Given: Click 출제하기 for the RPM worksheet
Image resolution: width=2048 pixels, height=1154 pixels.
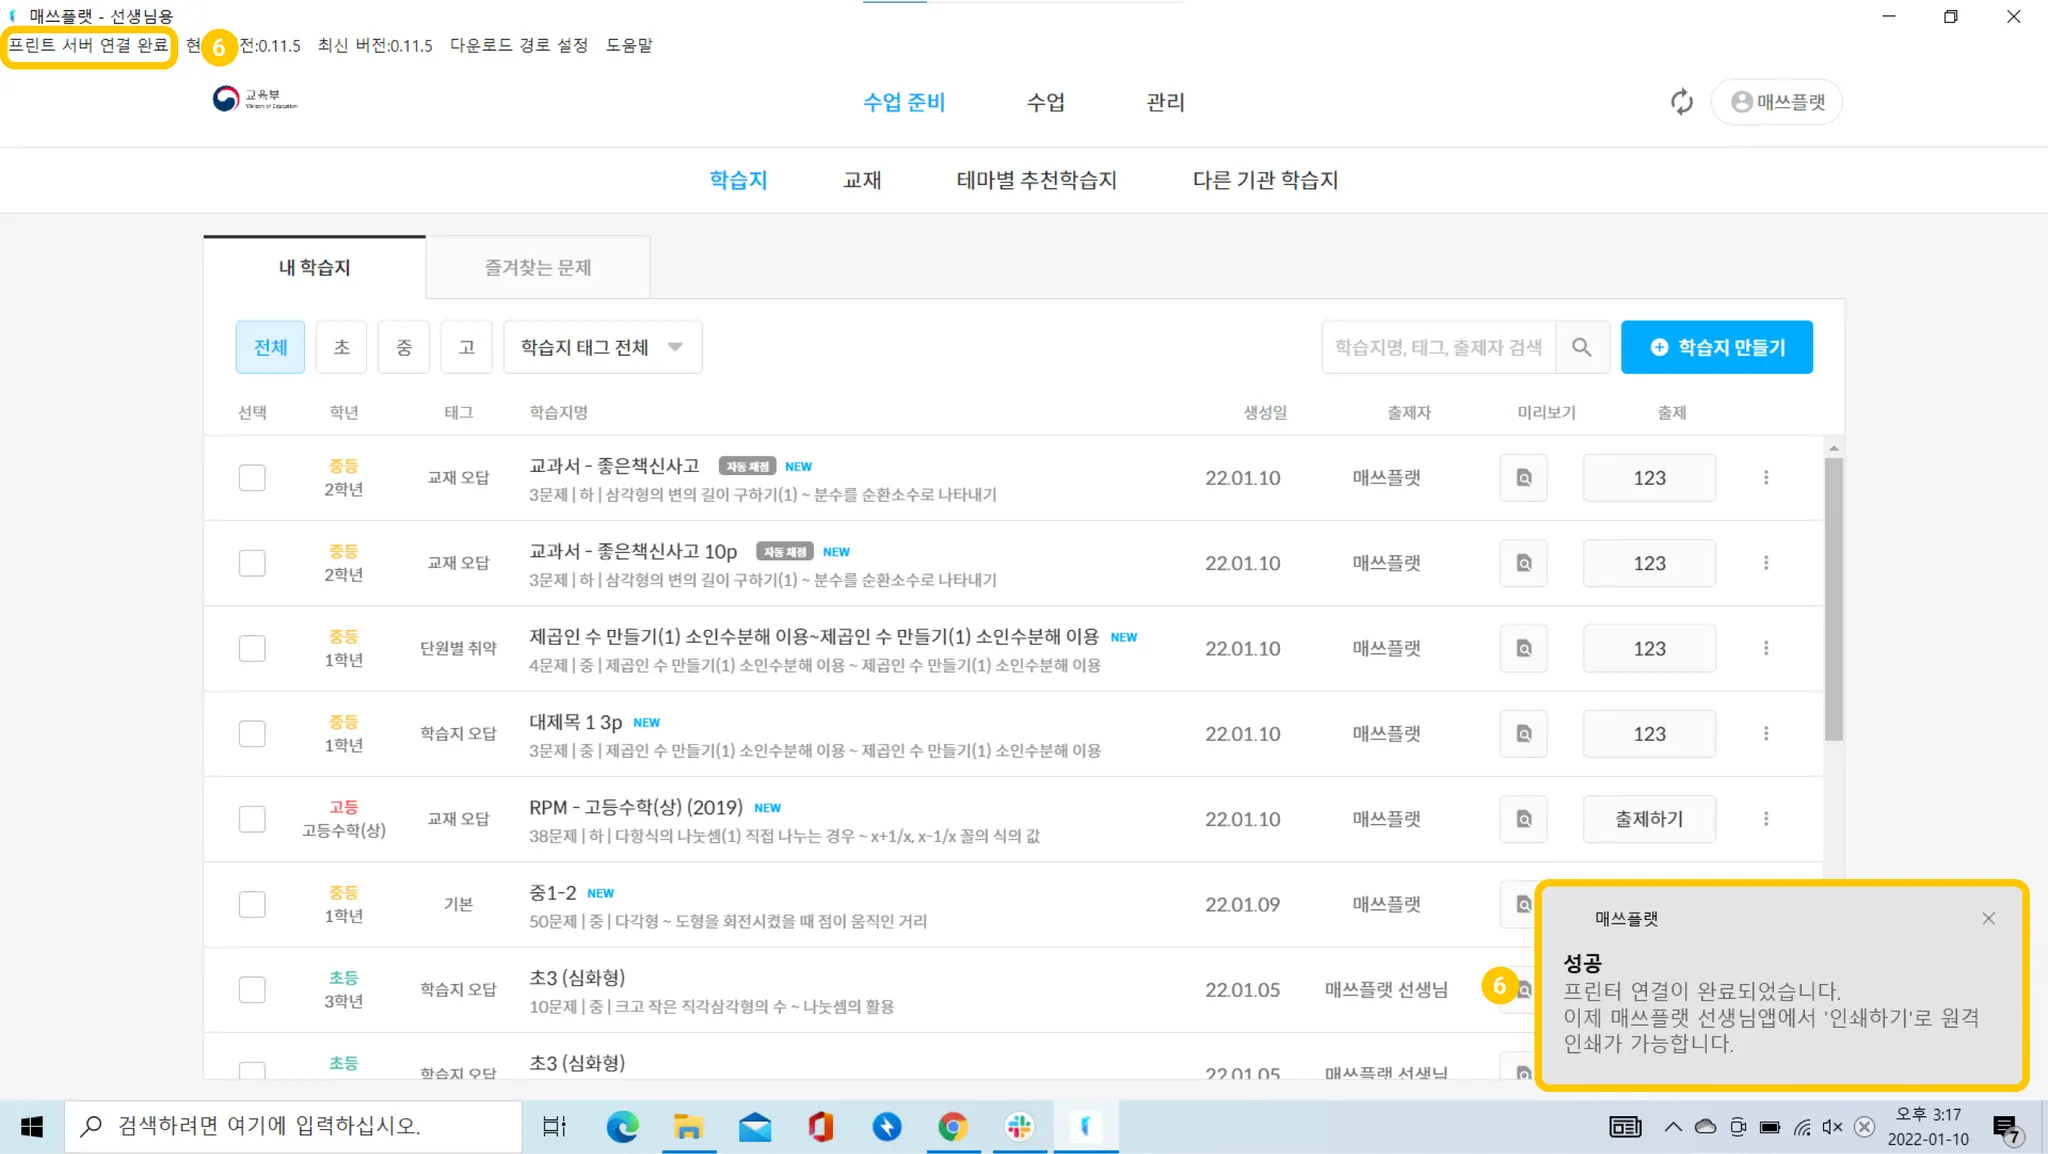Looking at the screenshot, I should click(1649, 819).
